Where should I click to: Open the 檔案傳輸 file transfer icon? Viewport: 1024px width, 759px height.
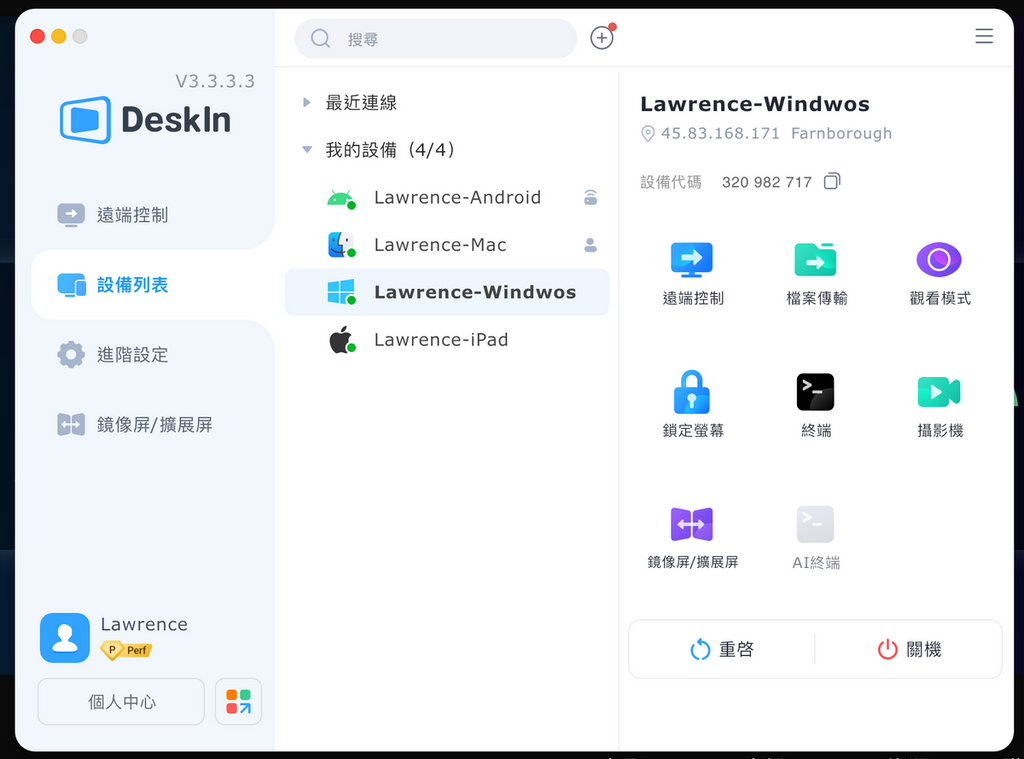click(x=815, y=260)
